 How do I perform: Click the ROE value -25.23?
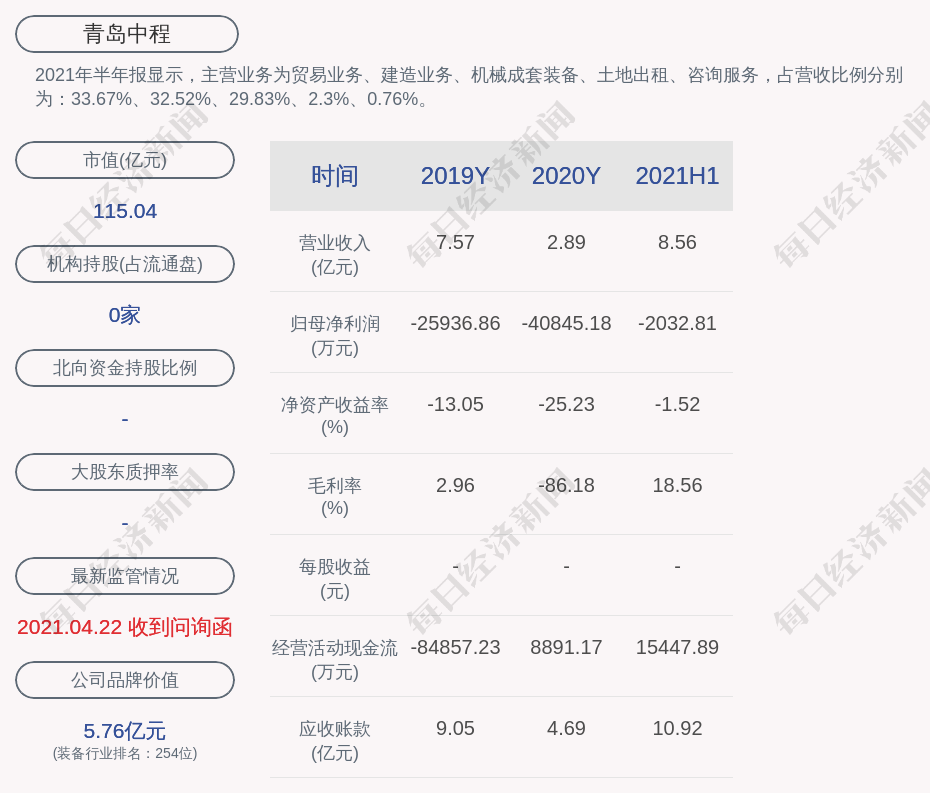[x=566, y=404]
